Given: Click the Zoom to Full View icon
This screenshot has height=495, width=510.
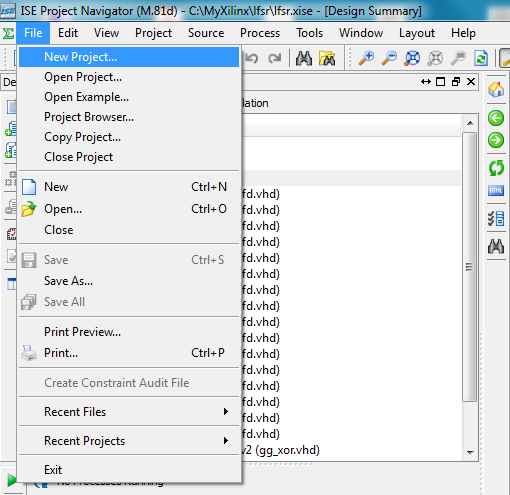Looking at the screenshot, I should (412, 59).
